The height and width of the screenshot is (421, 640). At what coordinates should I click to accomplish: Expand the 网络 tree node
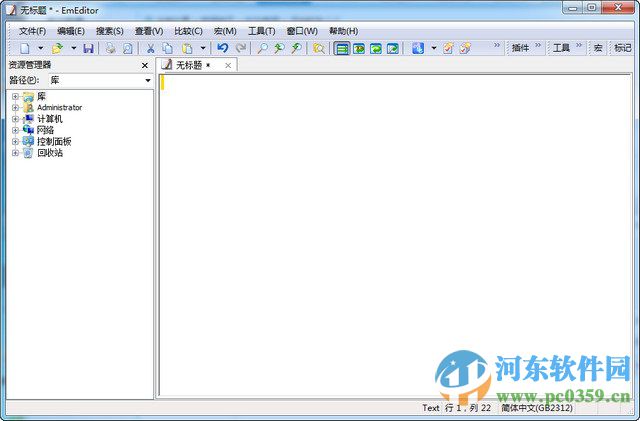pos(15,130)
